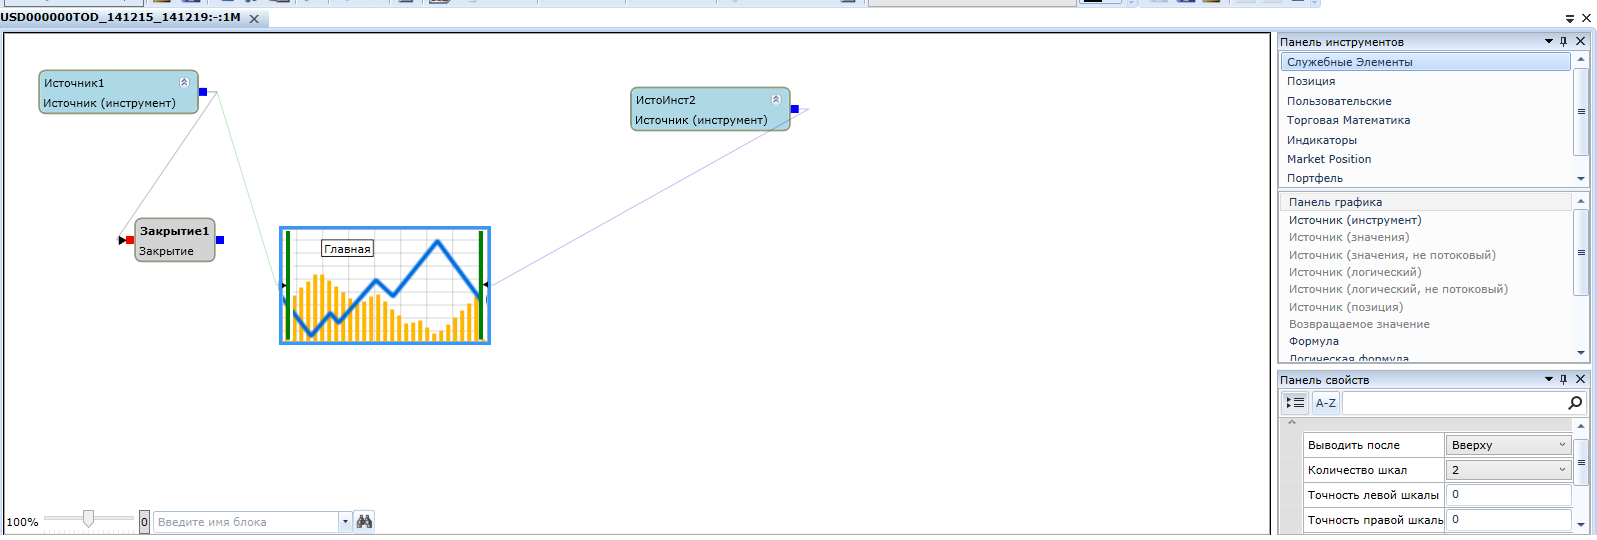1597x540 pixels.
Task: Select Источник (значения) tool item
Action: [1426, 237]
